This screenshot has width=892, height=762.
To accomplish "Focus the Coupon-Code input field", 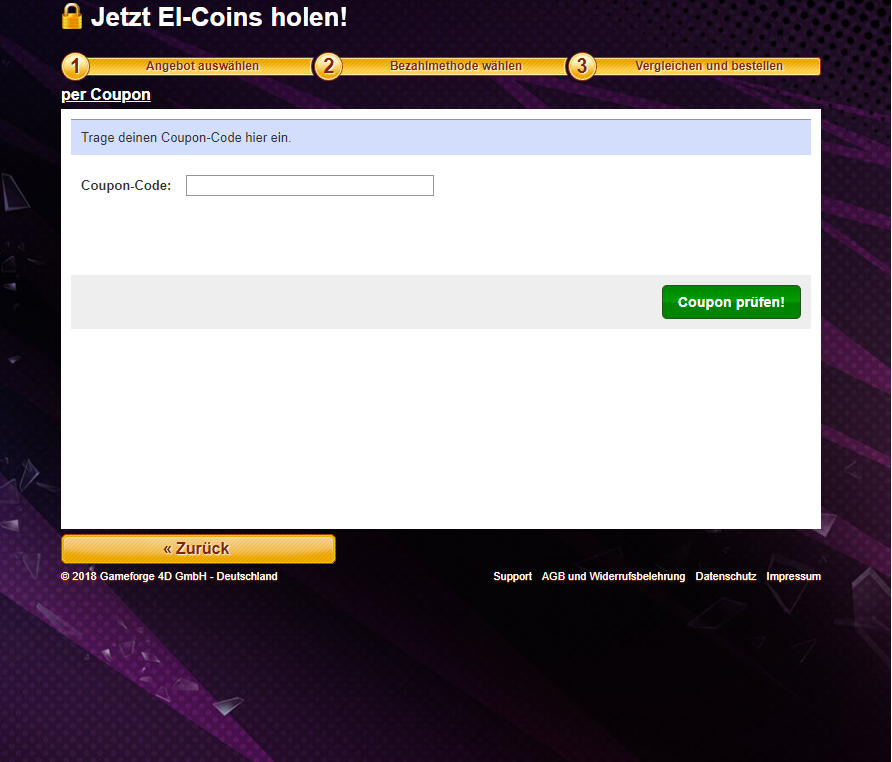I will pos(310,186).
